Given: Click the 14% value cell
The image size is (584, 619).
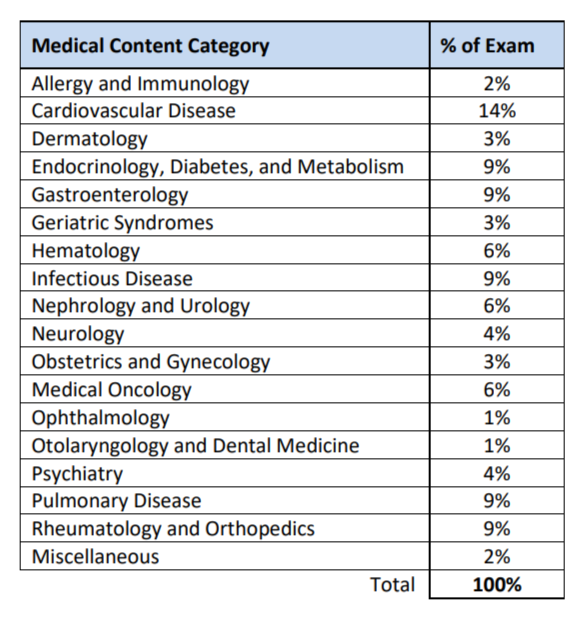Looking at the screenshot, I should point(497,111).
